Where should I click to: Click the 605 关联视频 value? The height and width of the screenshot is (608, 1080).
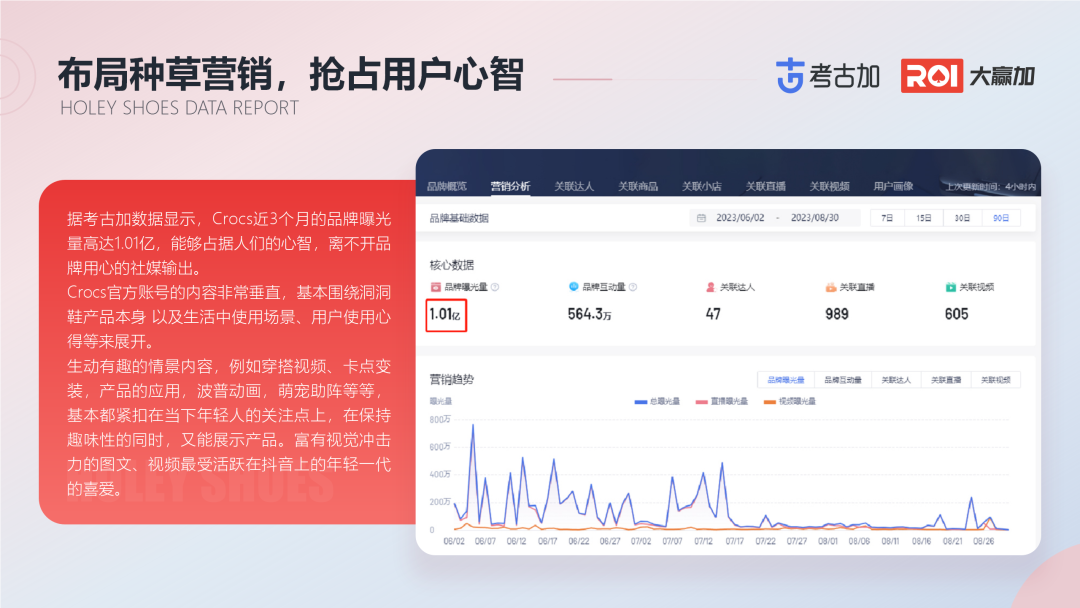(x=957, y=315)
